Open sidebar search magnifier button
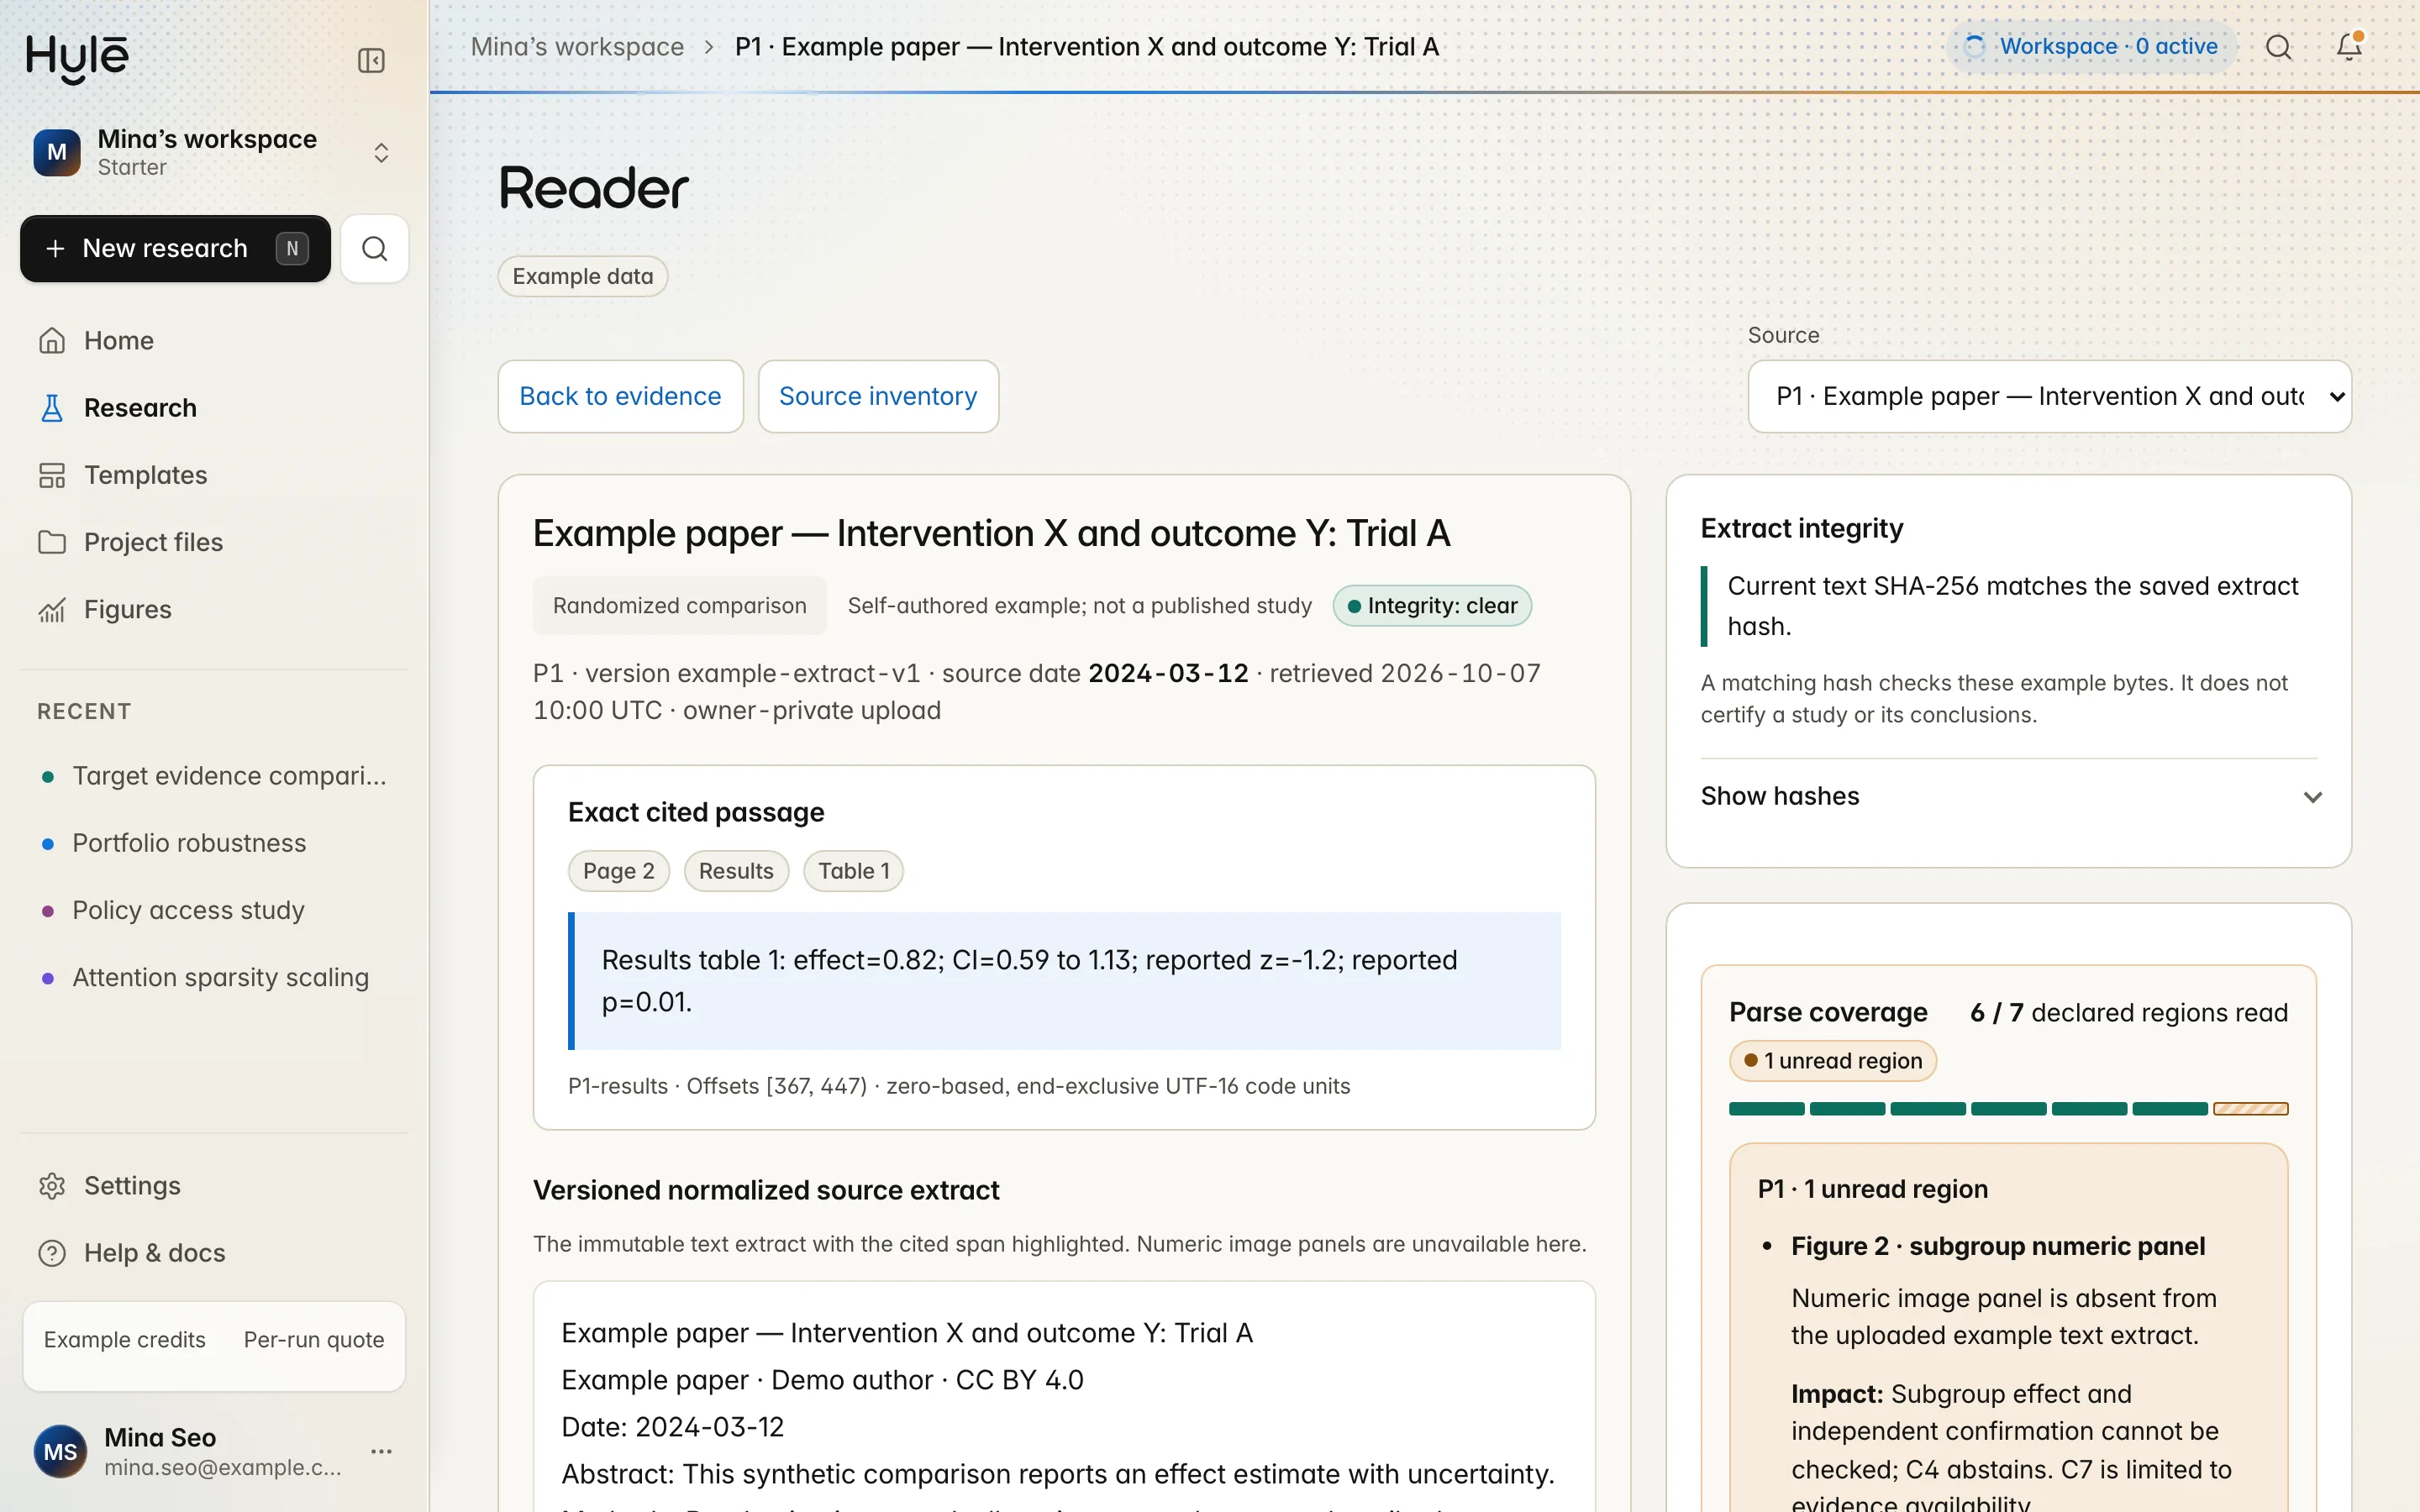This screenshot has width=2420, height=1512. [x=375, y=248]
